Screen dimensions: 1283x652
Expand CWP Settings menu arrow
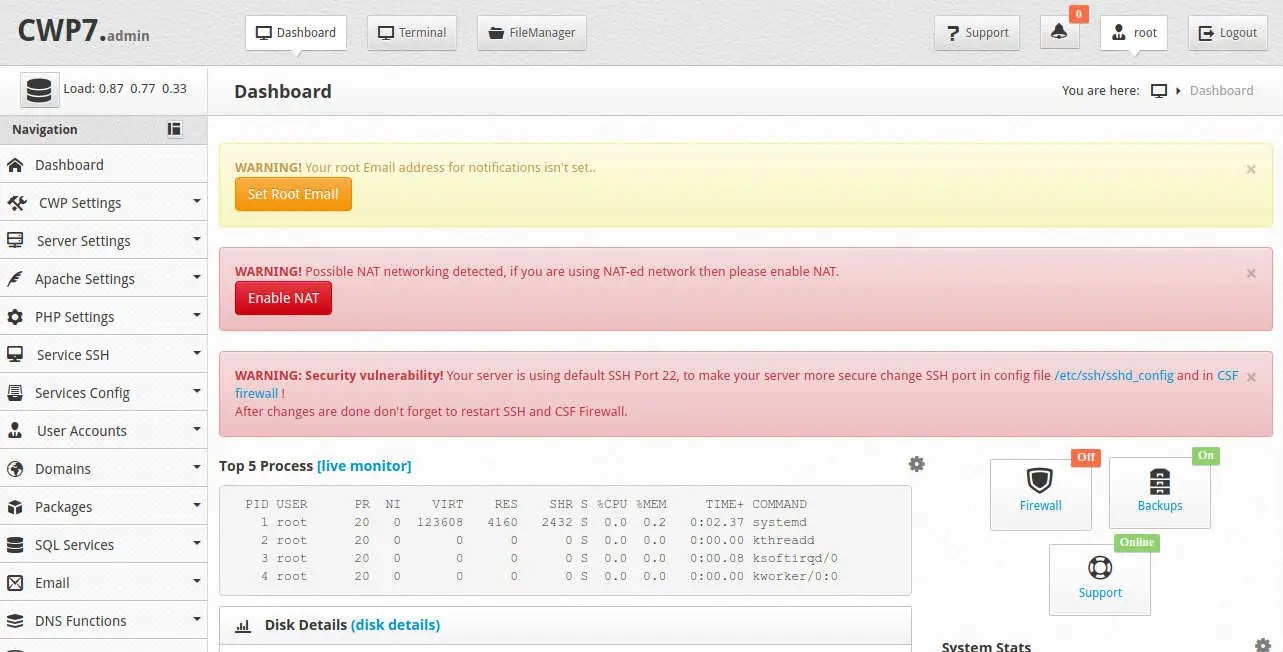point(197,201)
